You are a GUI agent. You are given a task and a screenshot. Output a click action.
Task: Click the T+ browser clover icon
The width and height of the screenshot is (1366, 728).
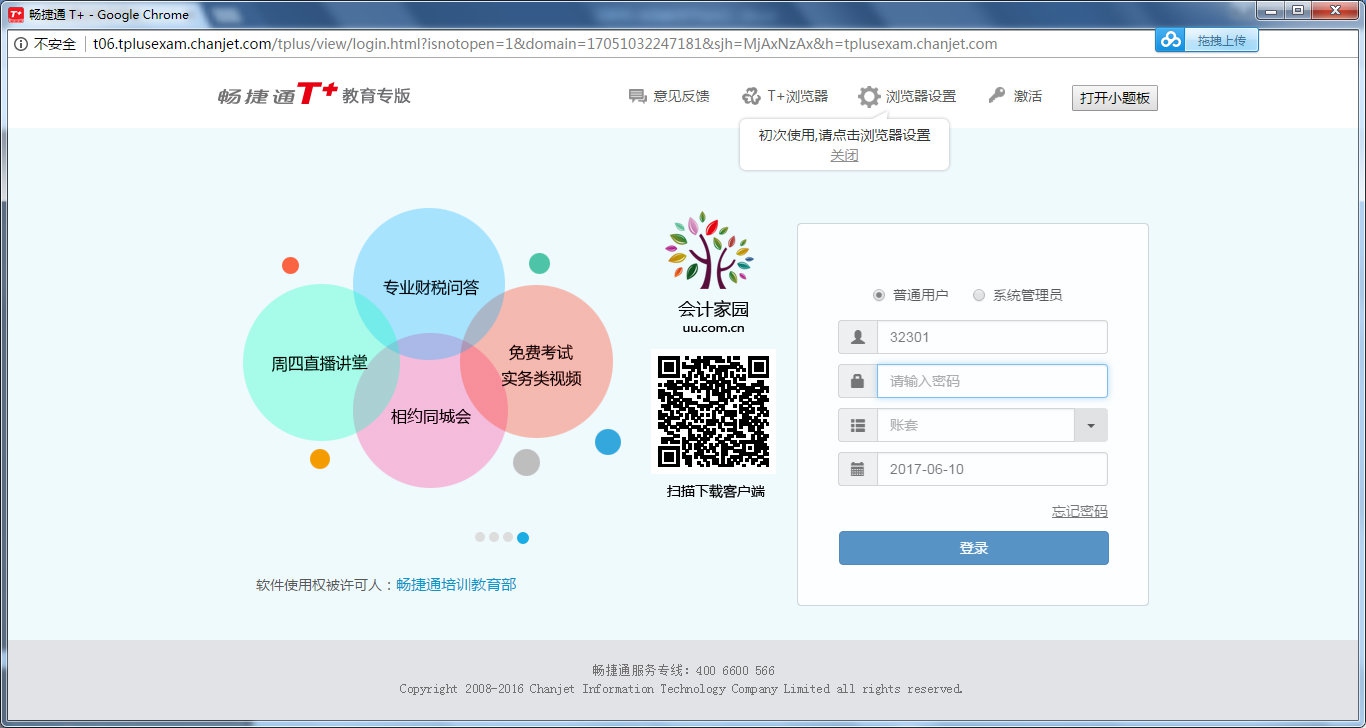[751, 96]
